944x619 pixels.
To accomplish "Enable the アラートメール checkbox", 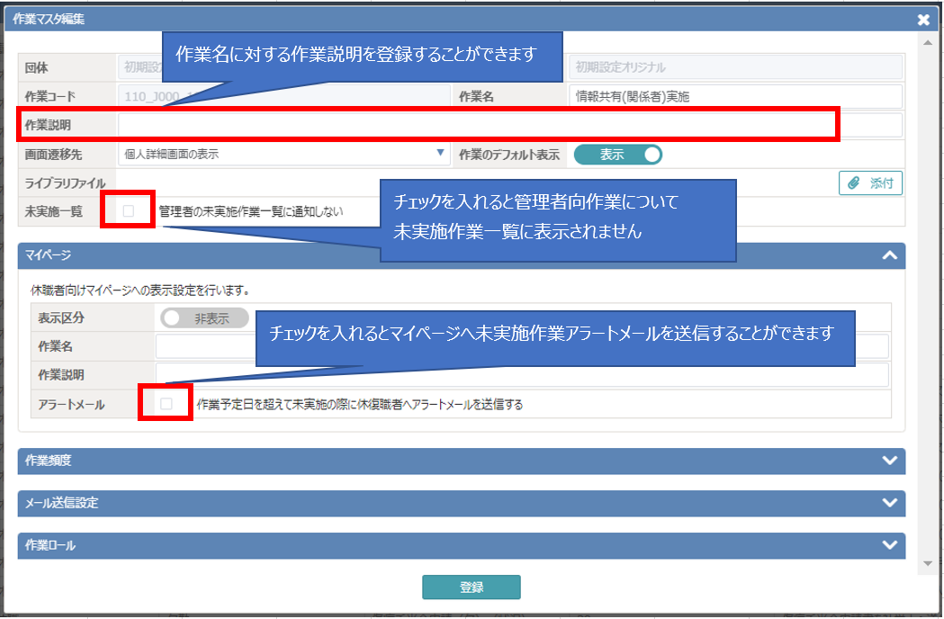I will click(166, 404).
